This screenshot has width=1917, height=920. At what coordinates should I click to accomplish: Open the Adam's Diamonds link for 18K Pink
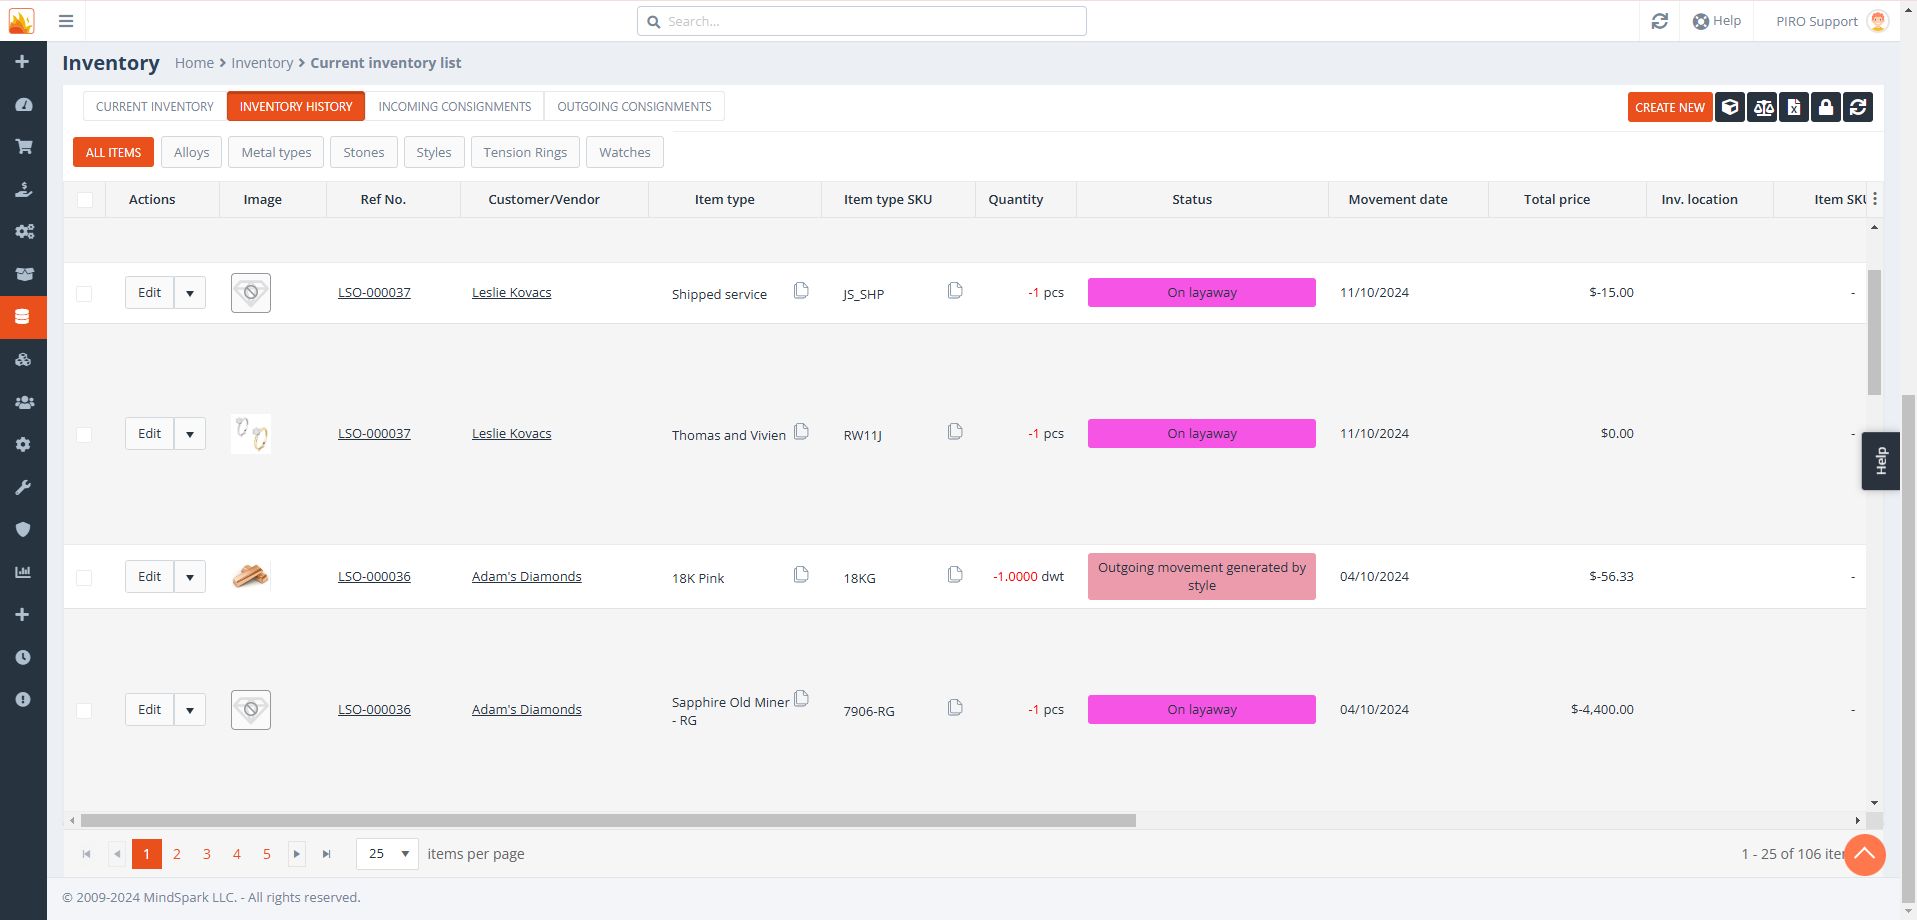(x=526, y=577)
